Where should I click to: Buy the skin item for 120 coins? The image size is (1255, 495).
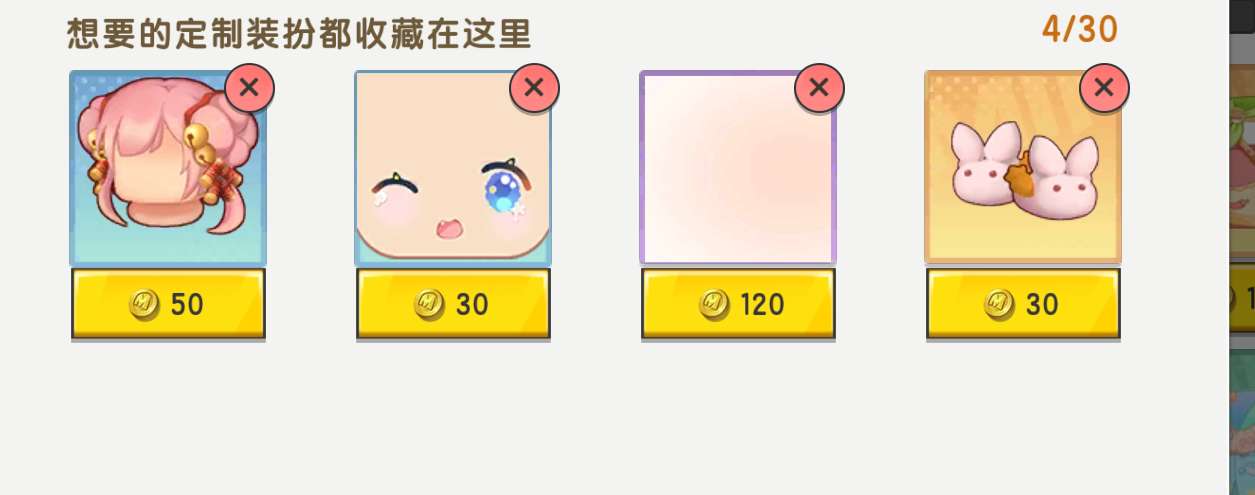(738, 304)
